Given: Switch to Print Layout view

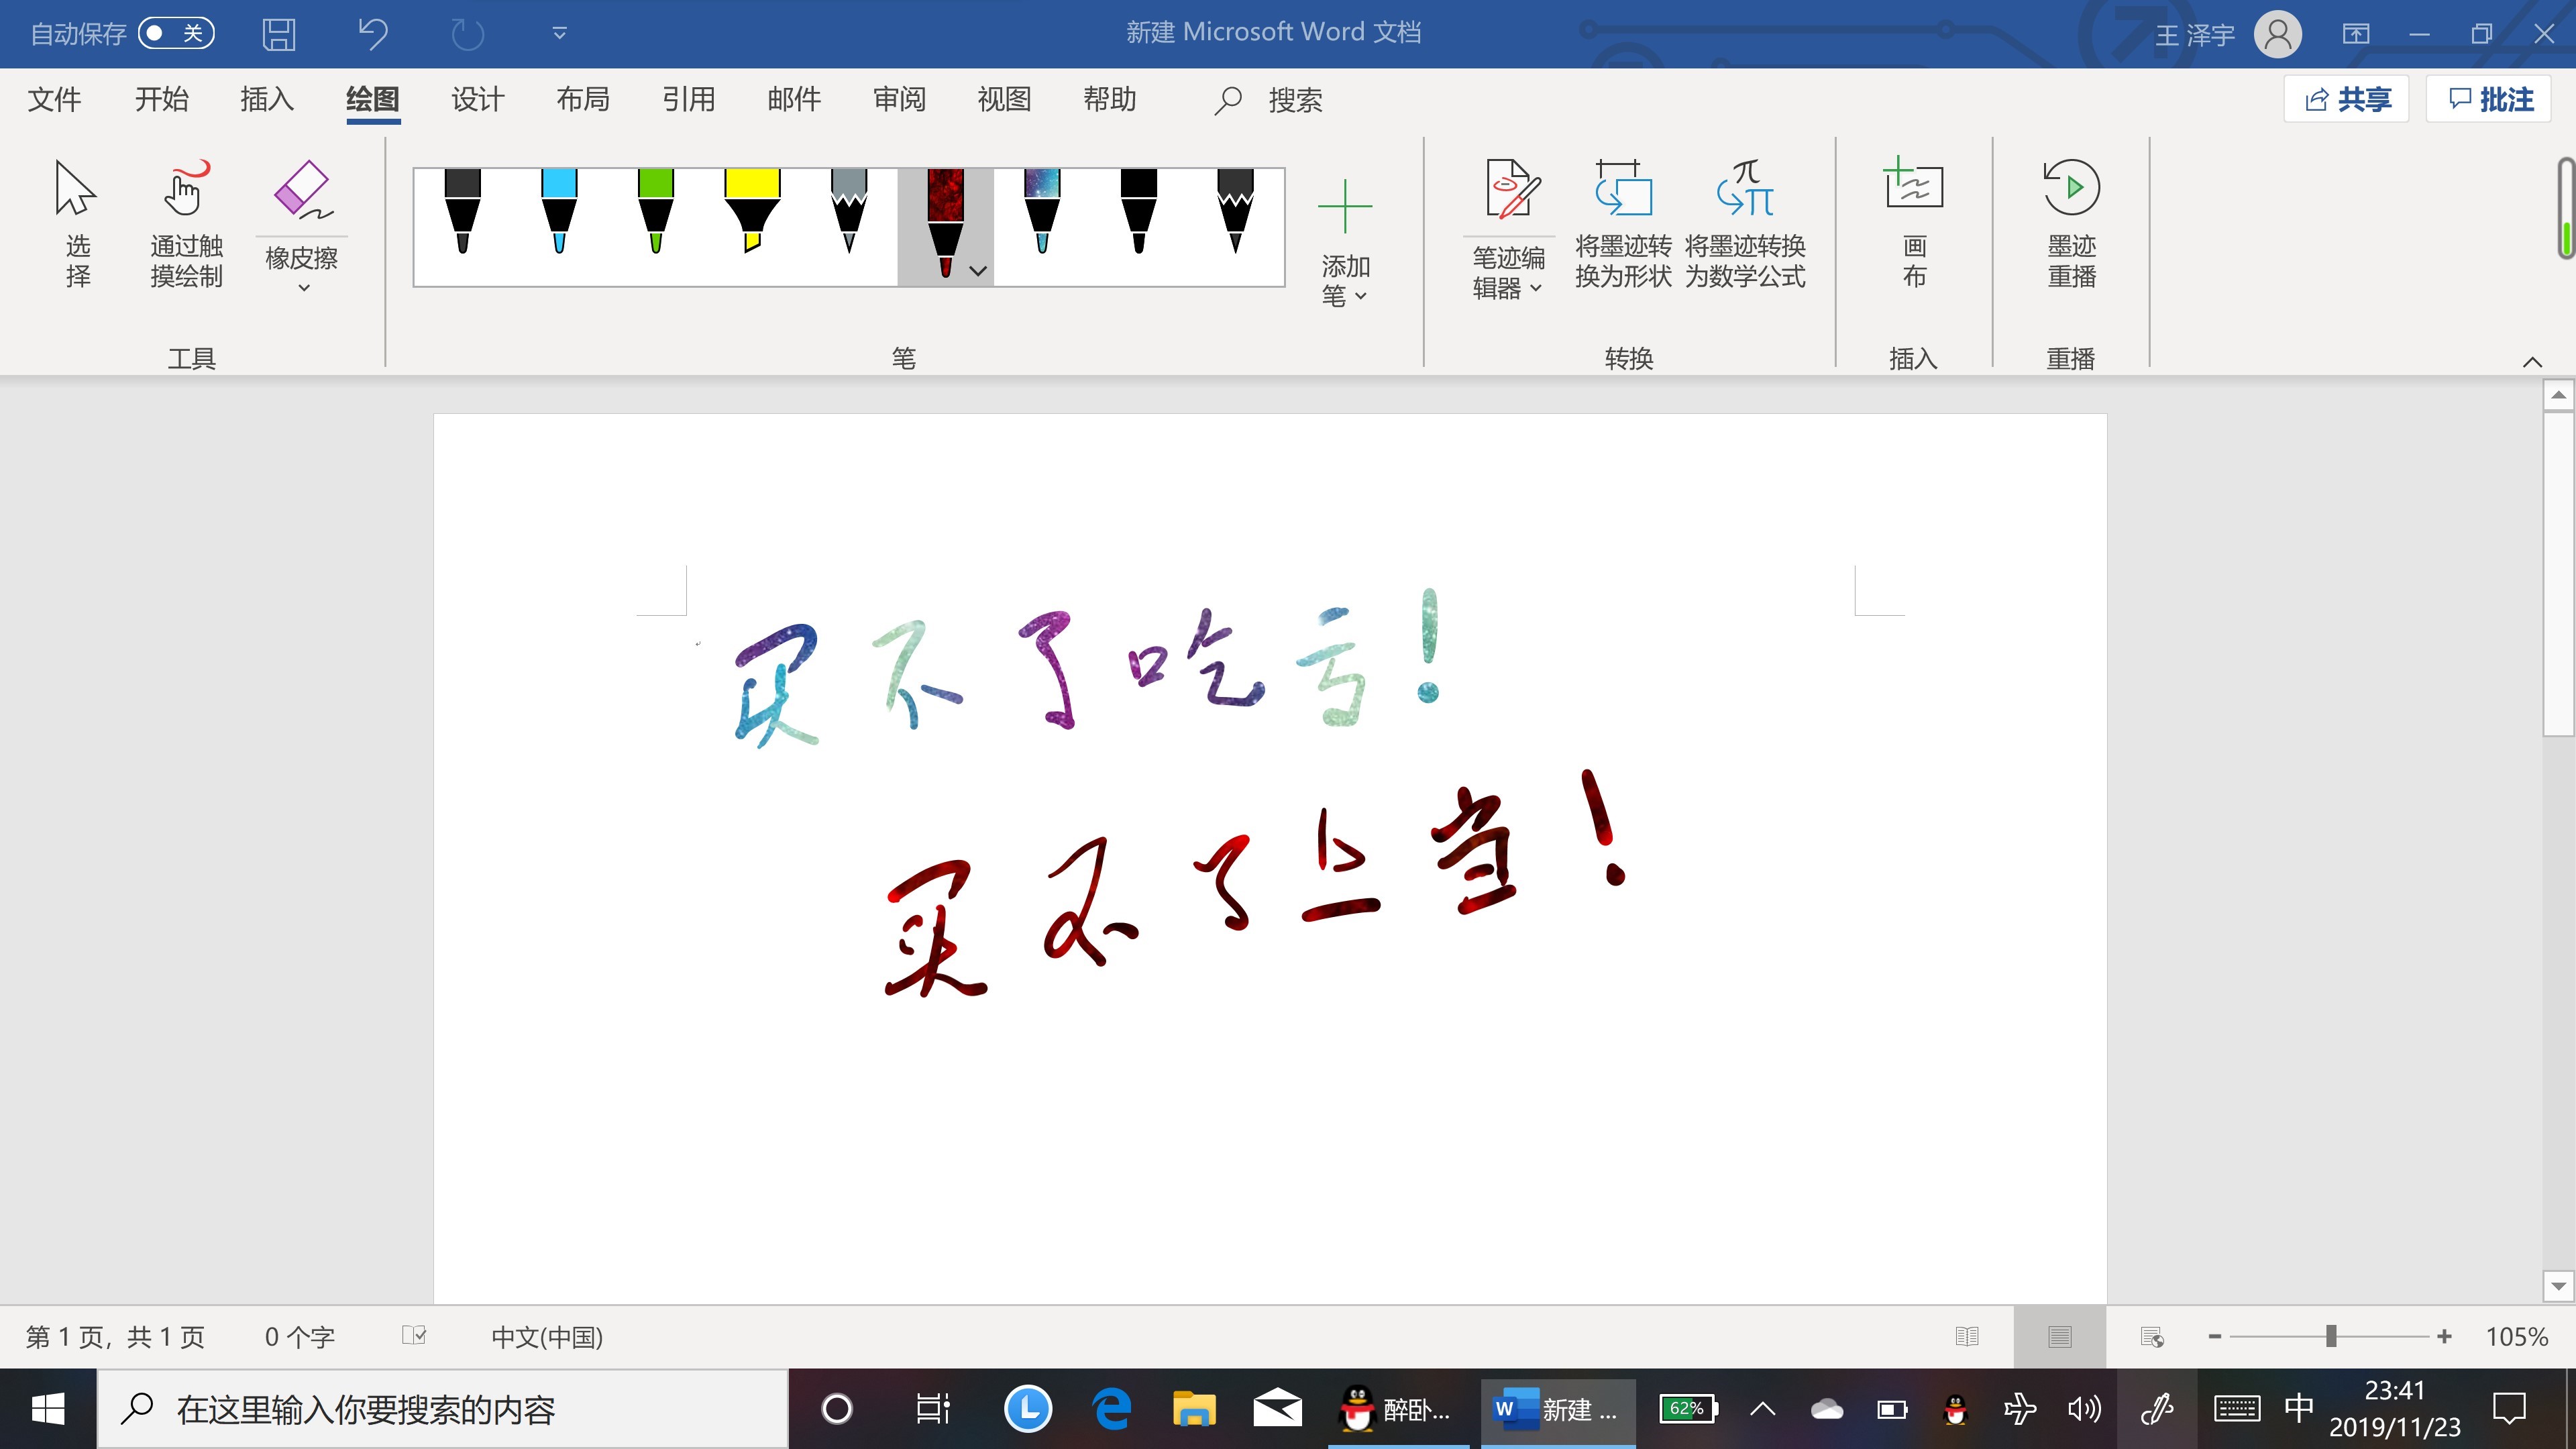Looking at the screenshot, I should click(2059, 1337).
